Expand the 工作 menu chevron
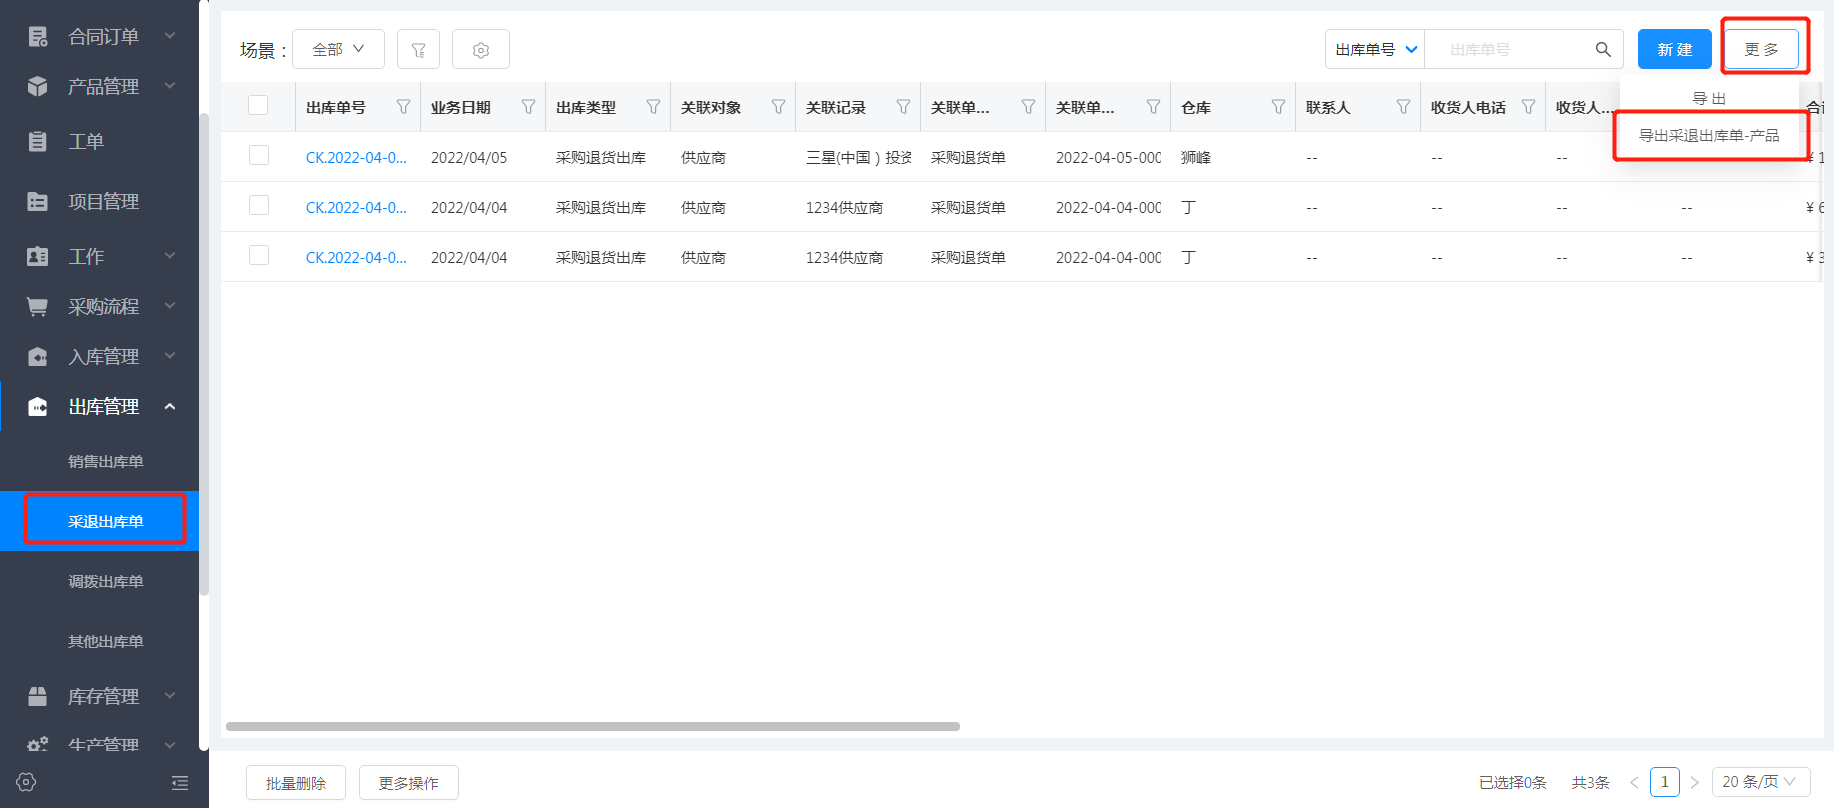 (x=170, y=256)
